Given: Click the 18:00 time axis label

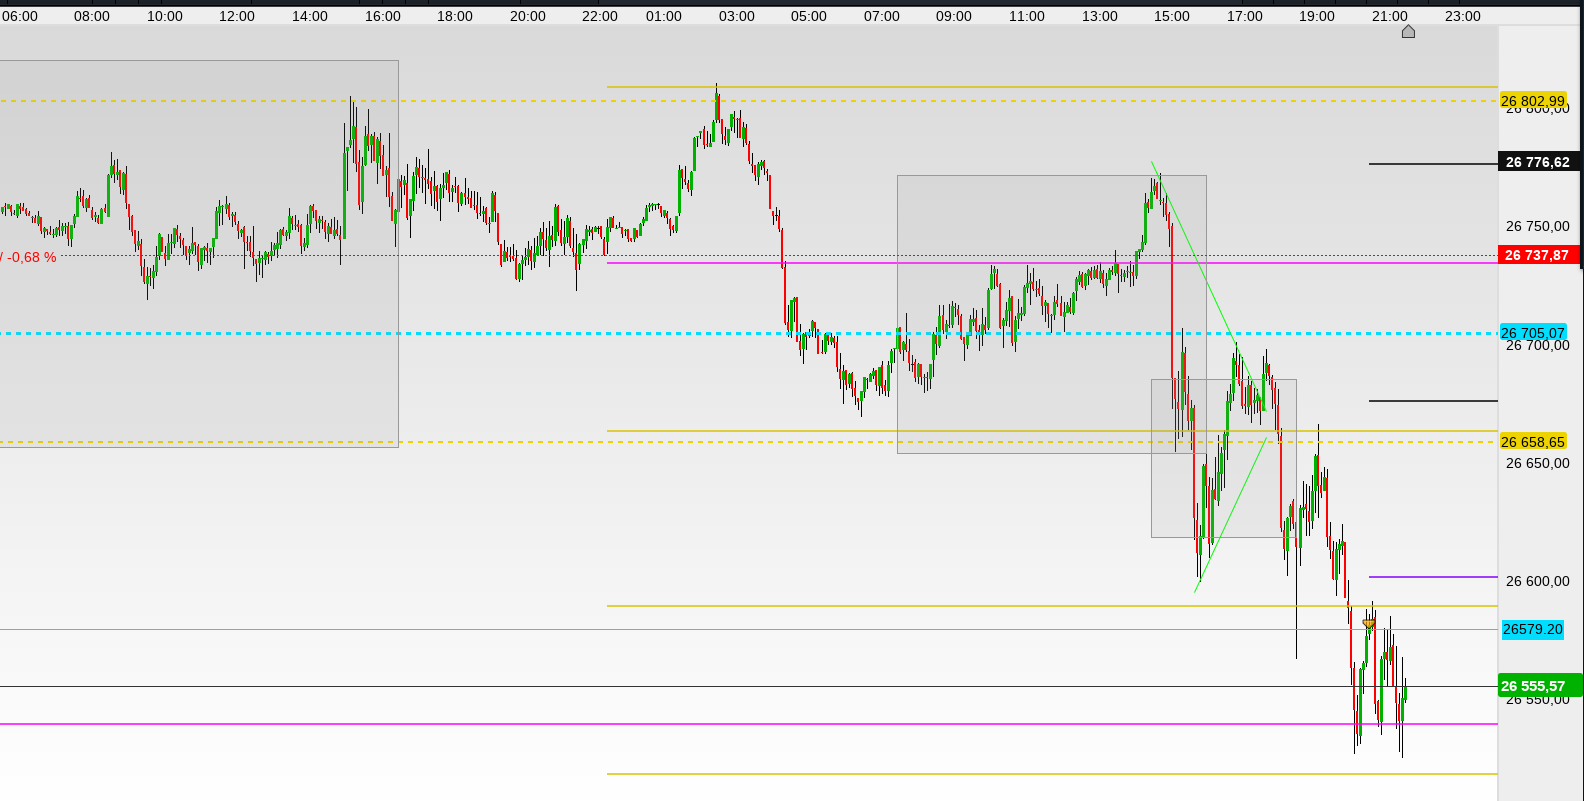Looking at the screenshot, I should pyautogui.click(x=455, y=16).
